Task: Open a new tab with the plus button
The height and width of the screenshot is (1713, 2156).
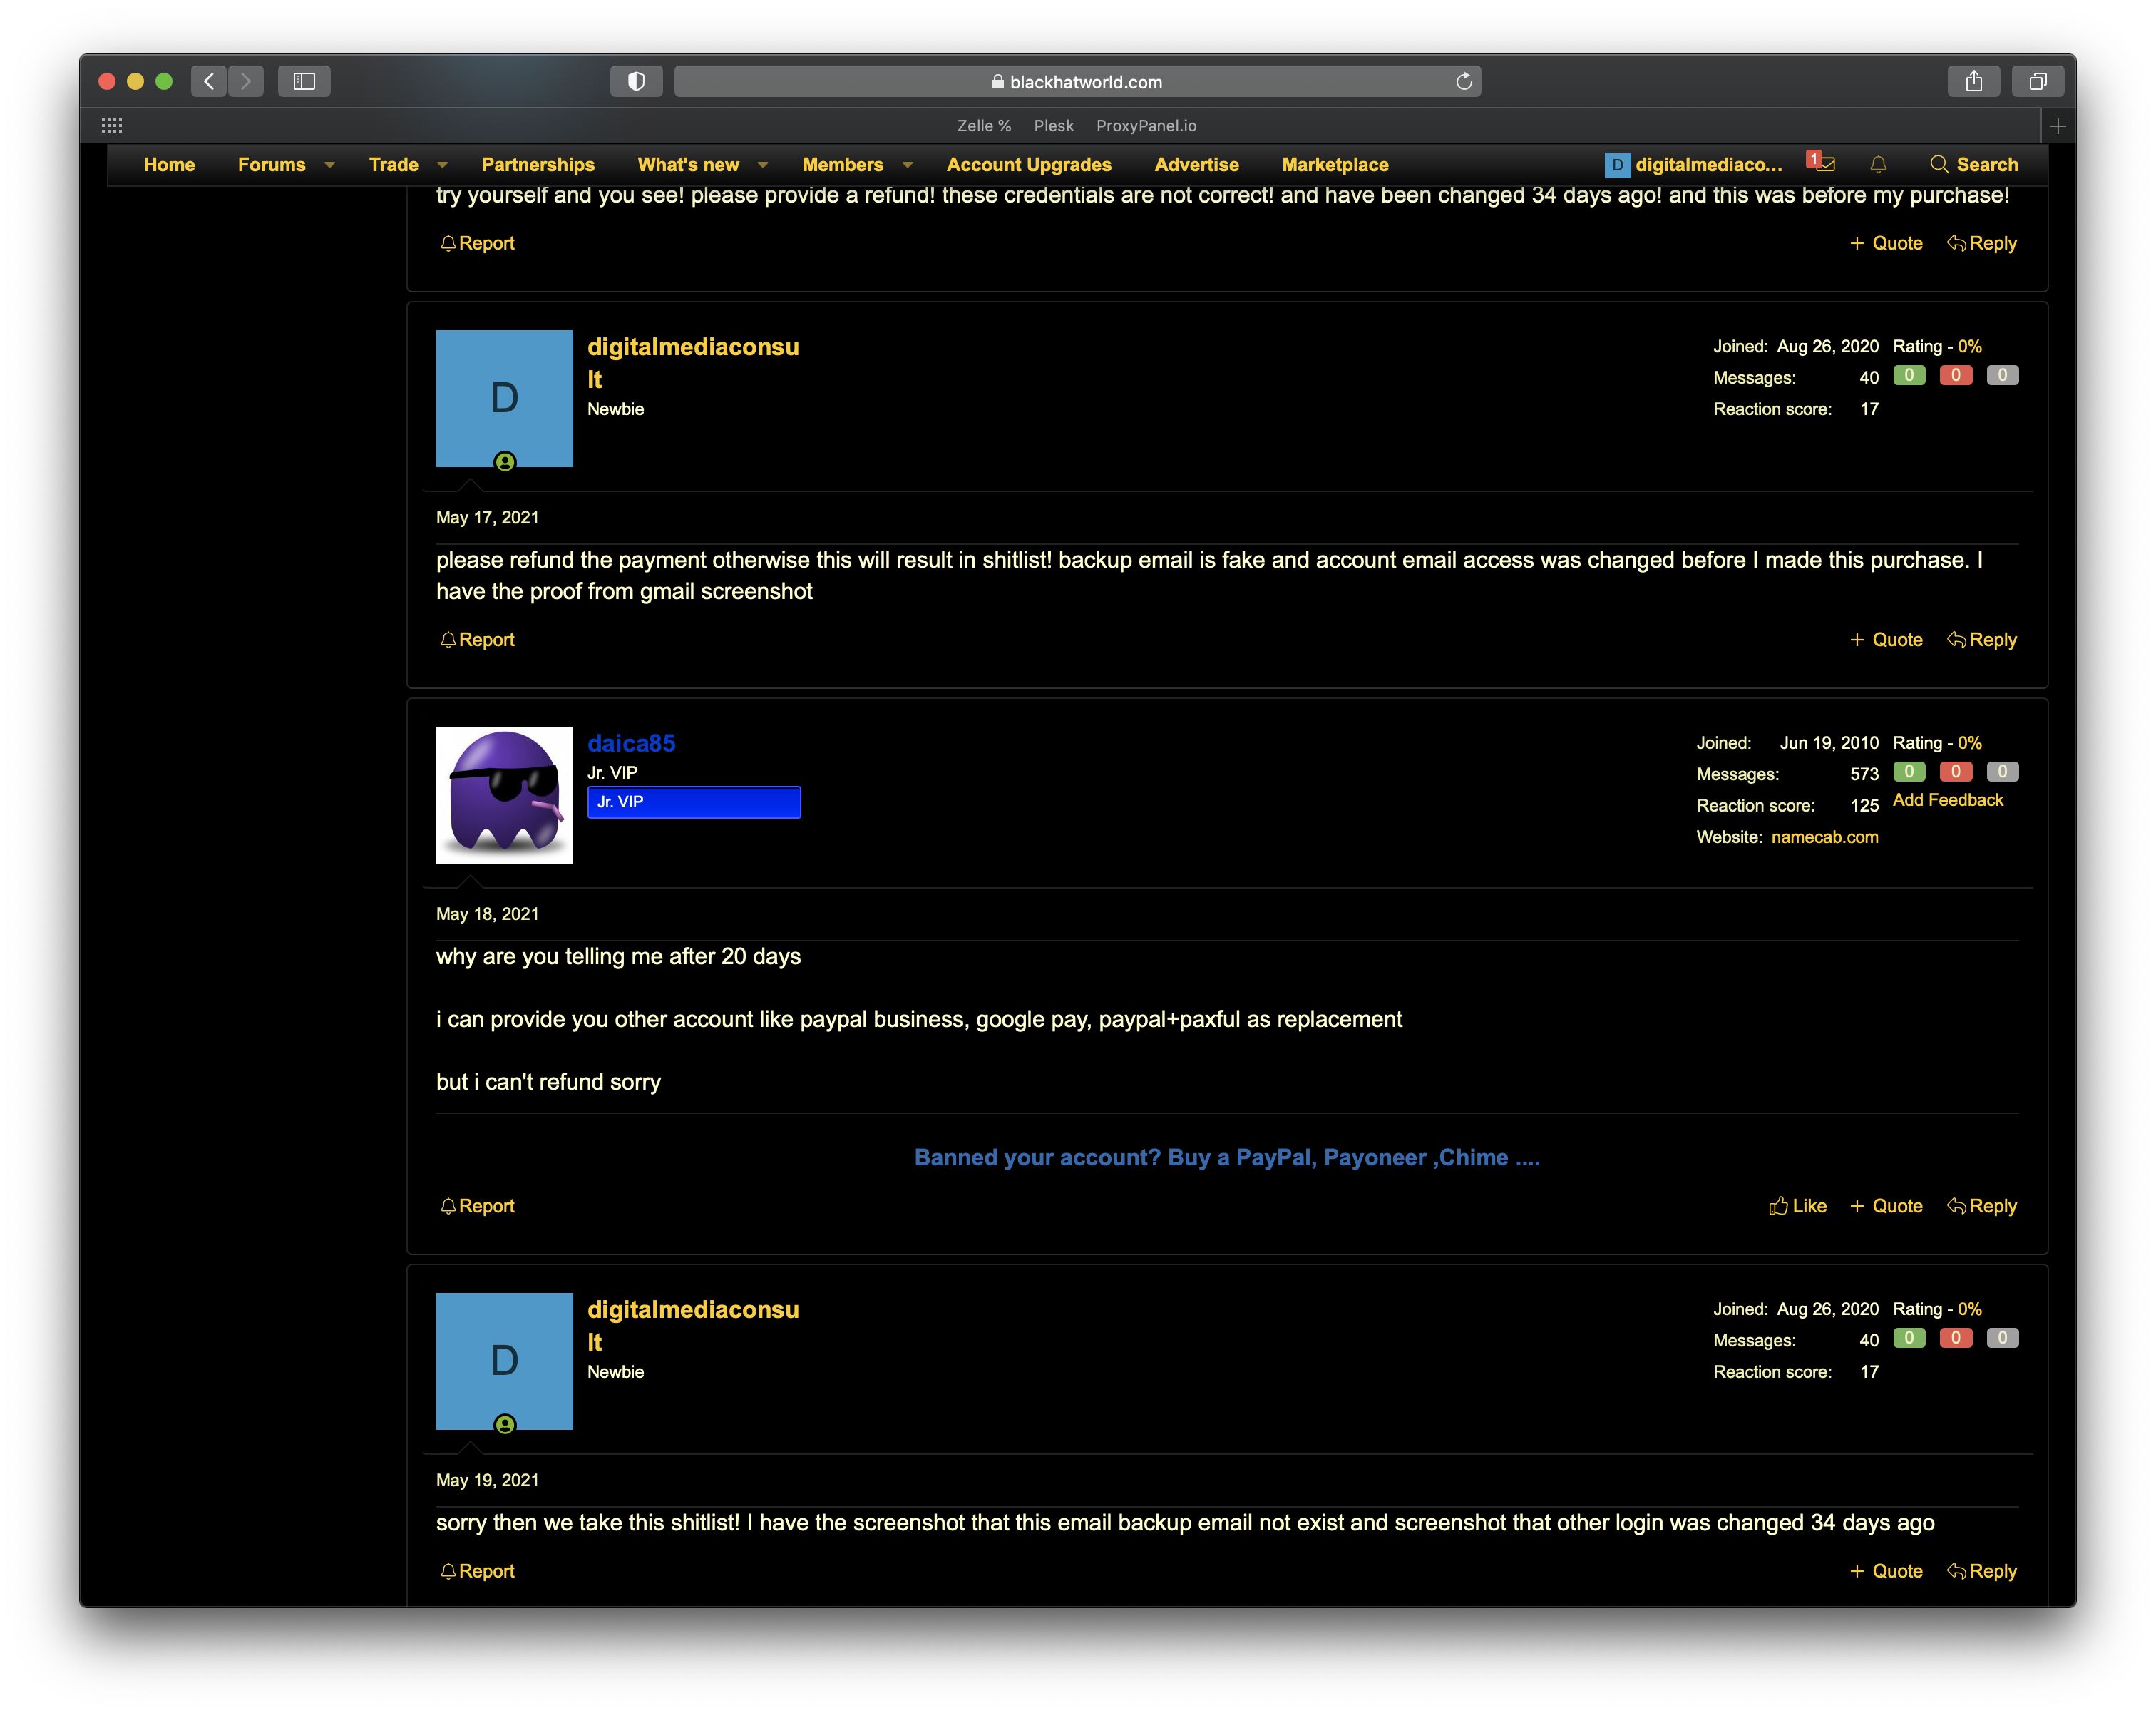Action: click(x=2058, y=126)
